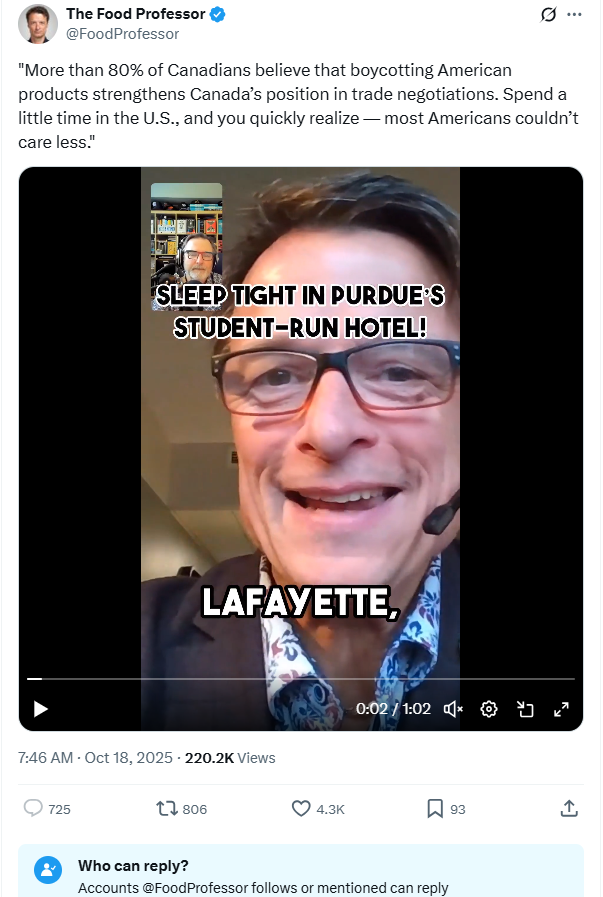This screenshot has height=897, width=603.
Task: Open video settings gear
Action: coord(489,709)
